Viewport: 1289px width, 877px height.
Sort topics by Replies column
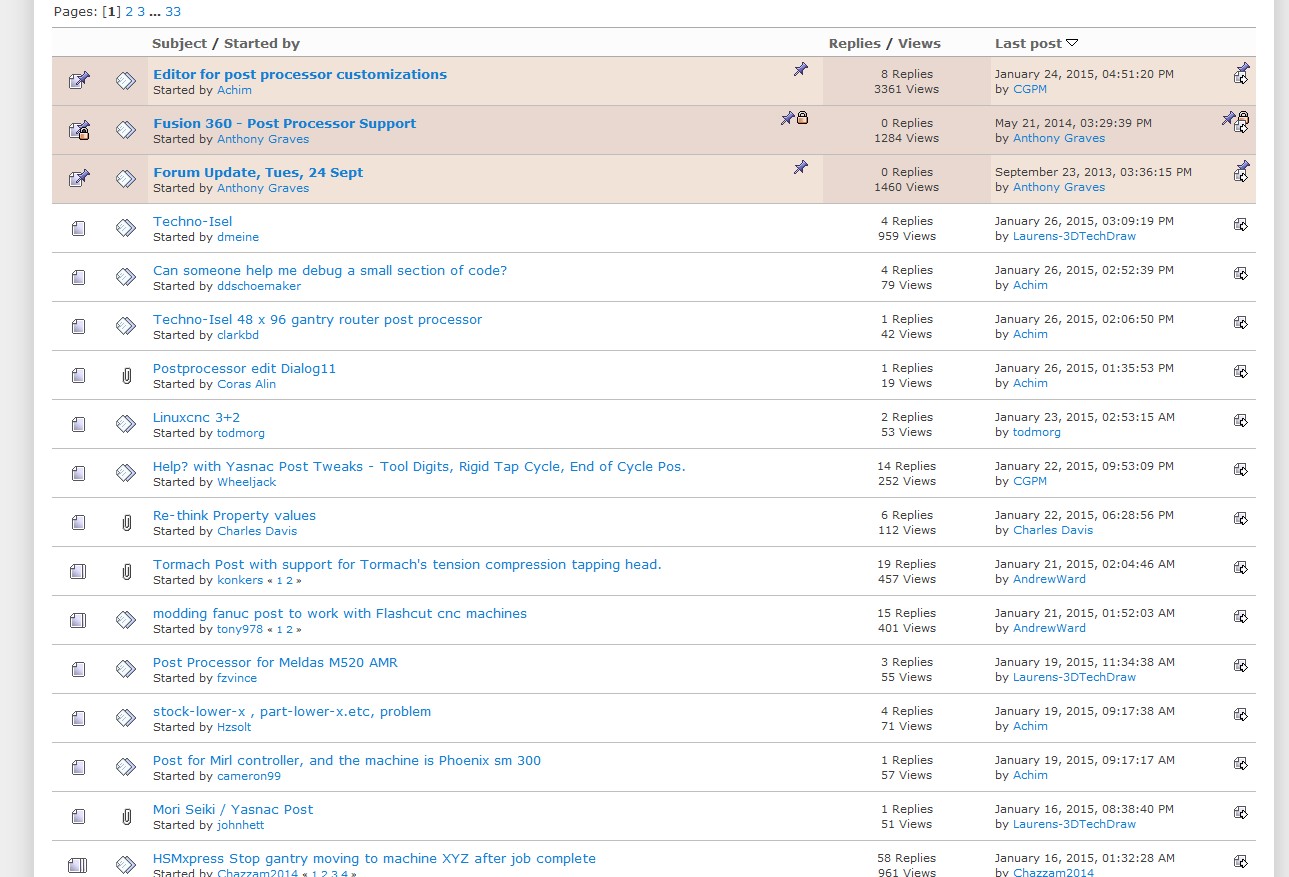[x=855, y=44]
